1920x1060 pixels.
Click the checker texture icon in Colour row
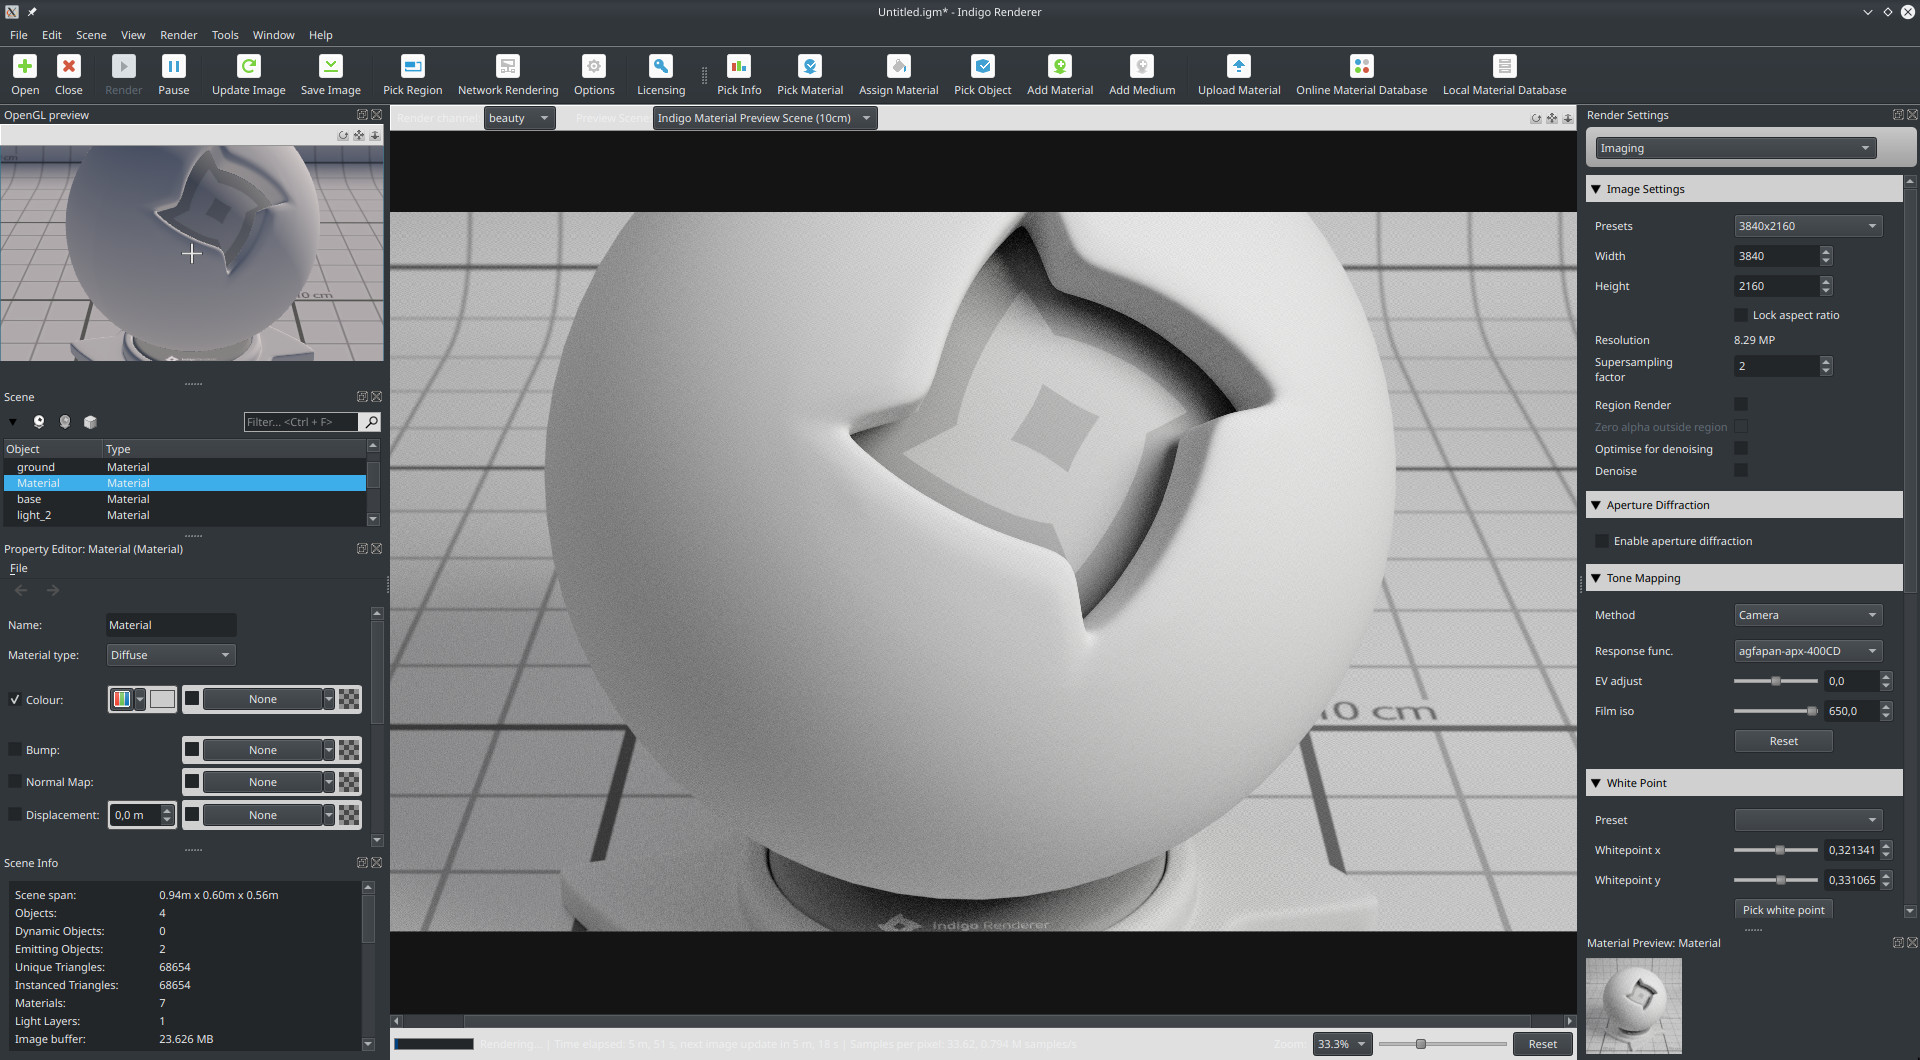(349, 699)
